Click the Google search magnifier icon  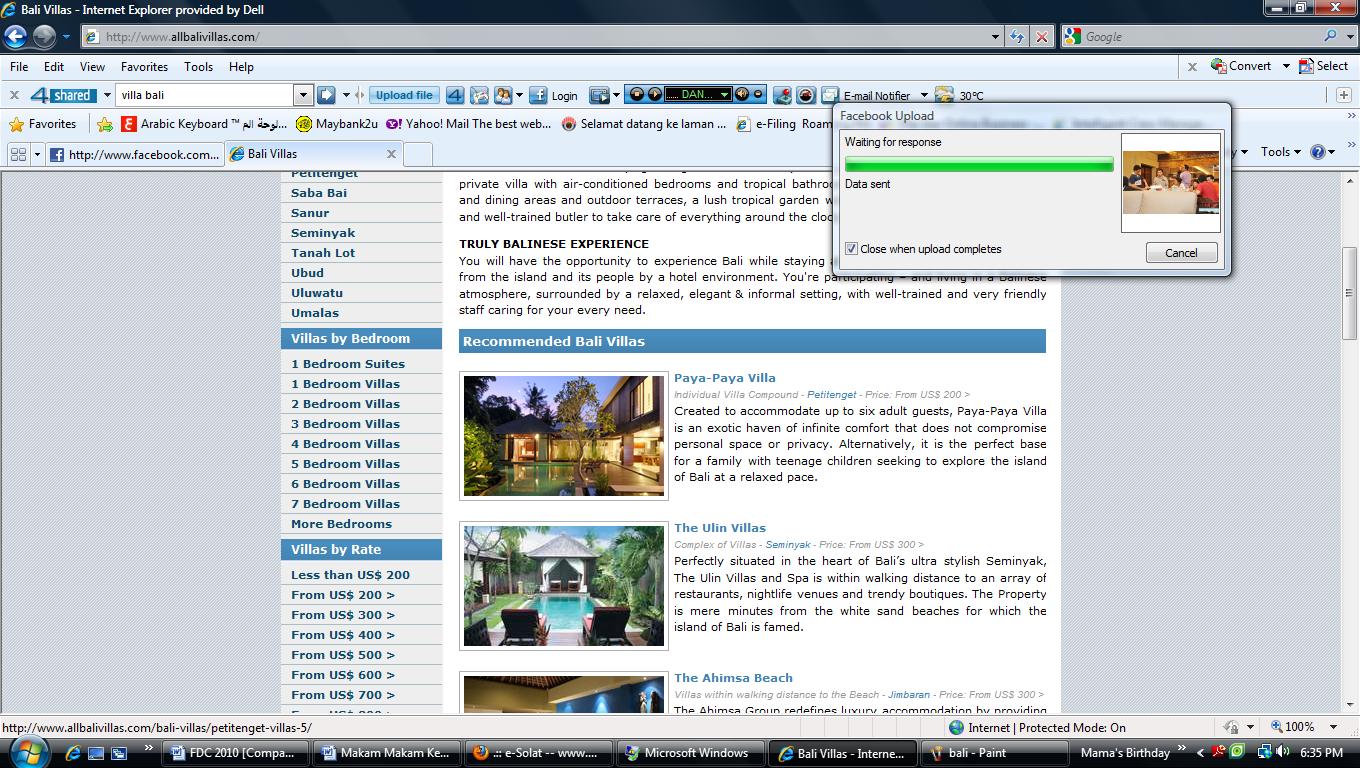click(x=1330, y=36)
